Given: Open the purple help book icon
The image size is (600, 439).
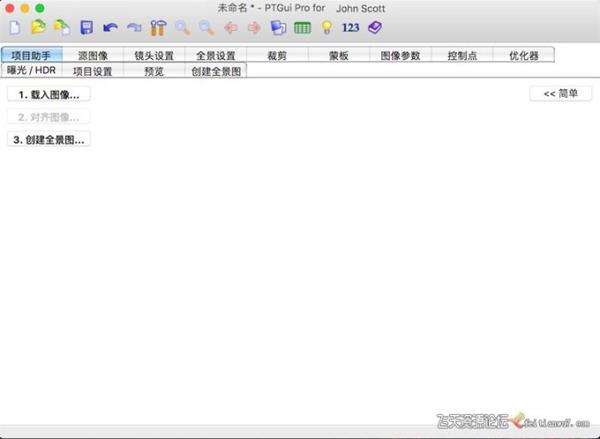Looking at the screenshot, I should [375, 28].
